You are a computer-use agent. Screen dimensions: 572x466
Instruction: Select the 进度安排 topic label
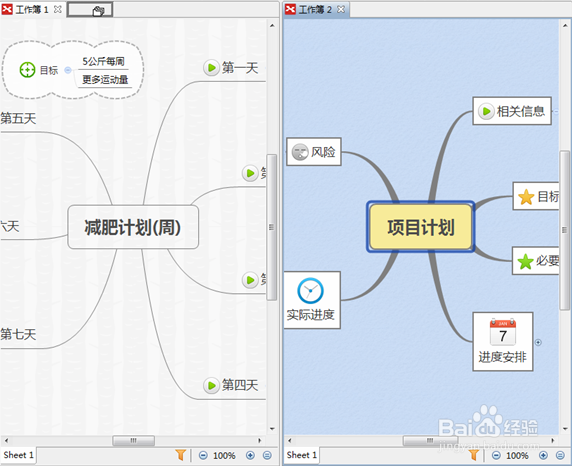coord(503,357)
